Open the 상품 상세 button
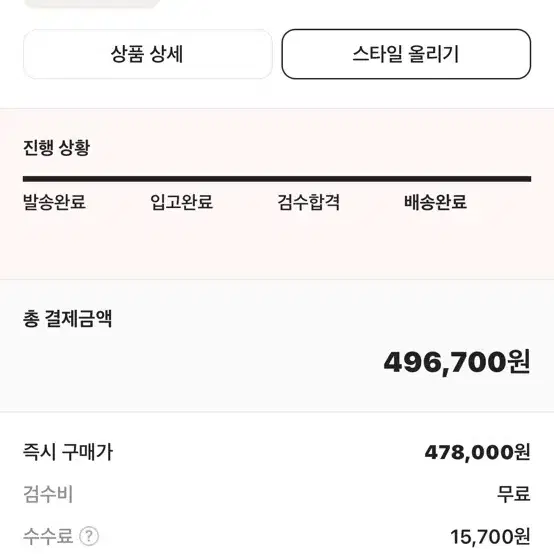The image size is (554, 554). tap(148, 54)
